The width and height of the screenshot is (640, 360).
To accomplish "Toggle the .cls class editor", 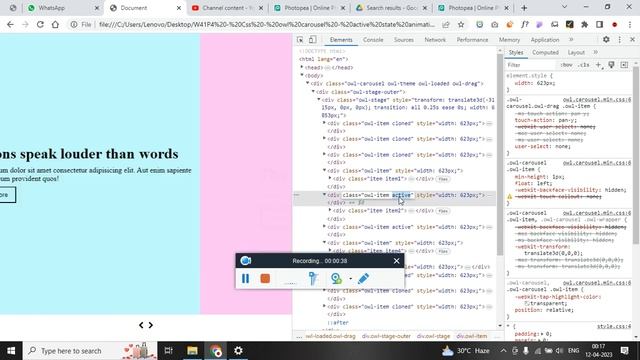I will tap(584, 65).
